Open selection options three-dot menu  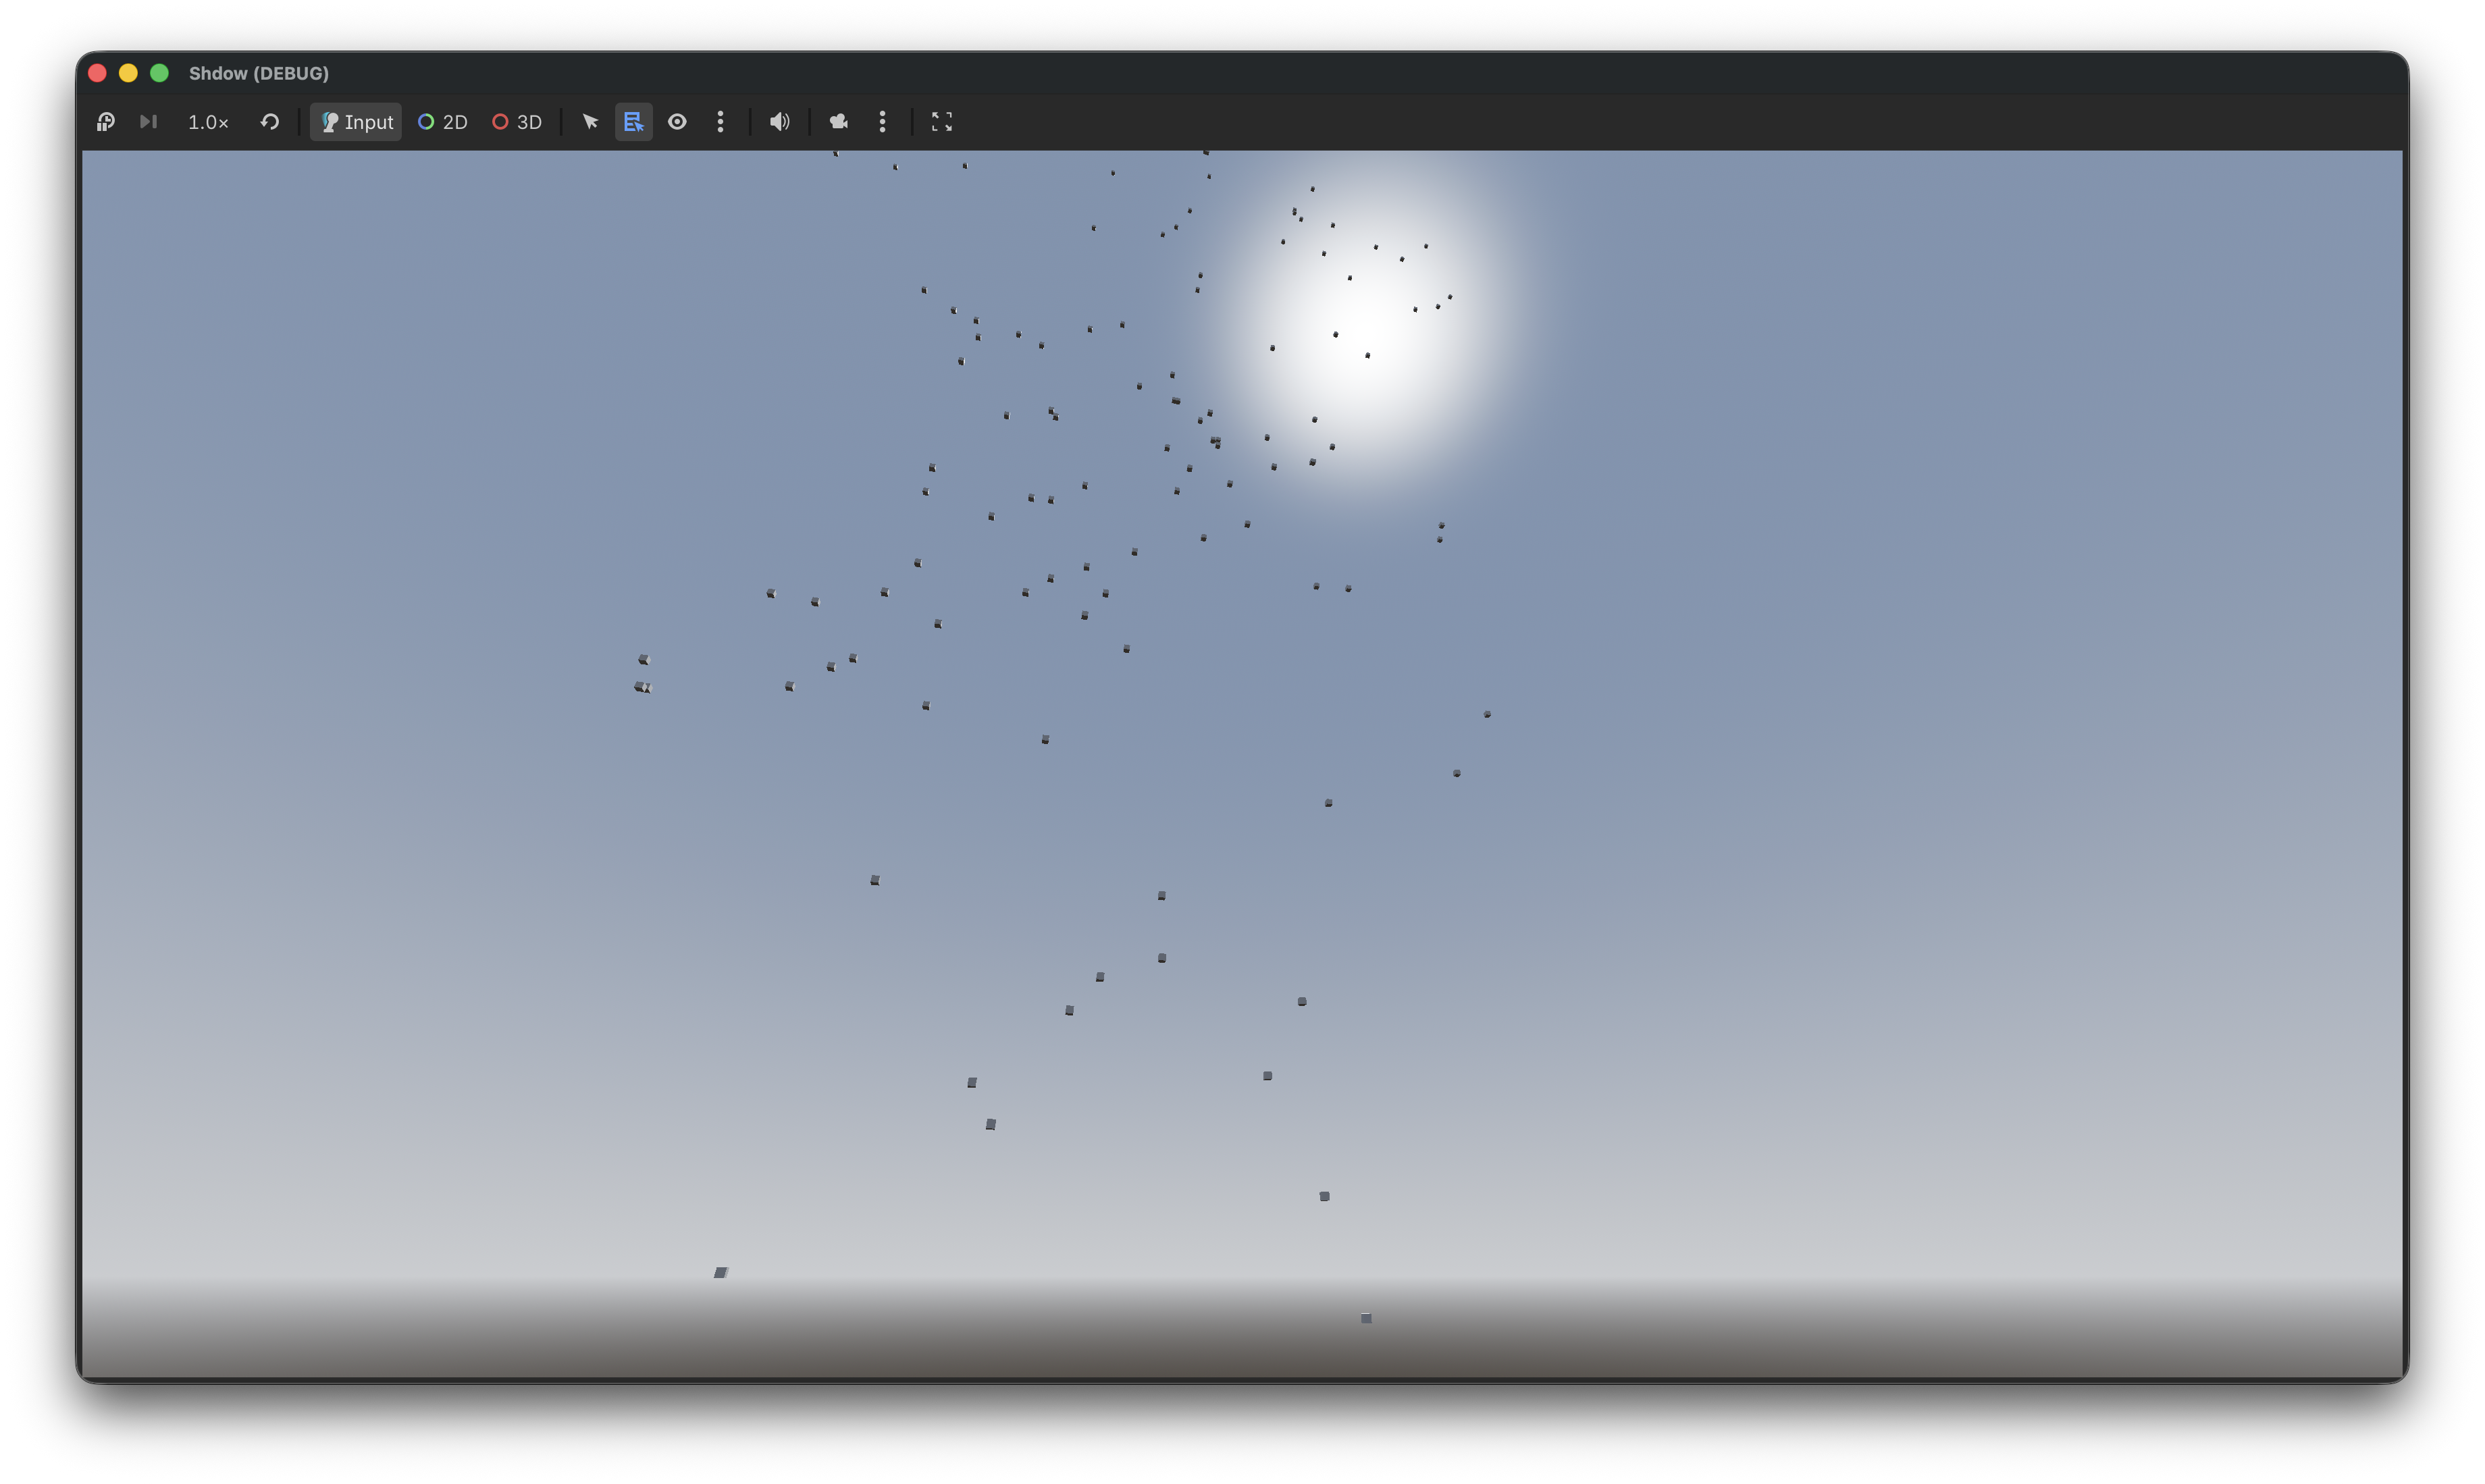tap(720, 122)
